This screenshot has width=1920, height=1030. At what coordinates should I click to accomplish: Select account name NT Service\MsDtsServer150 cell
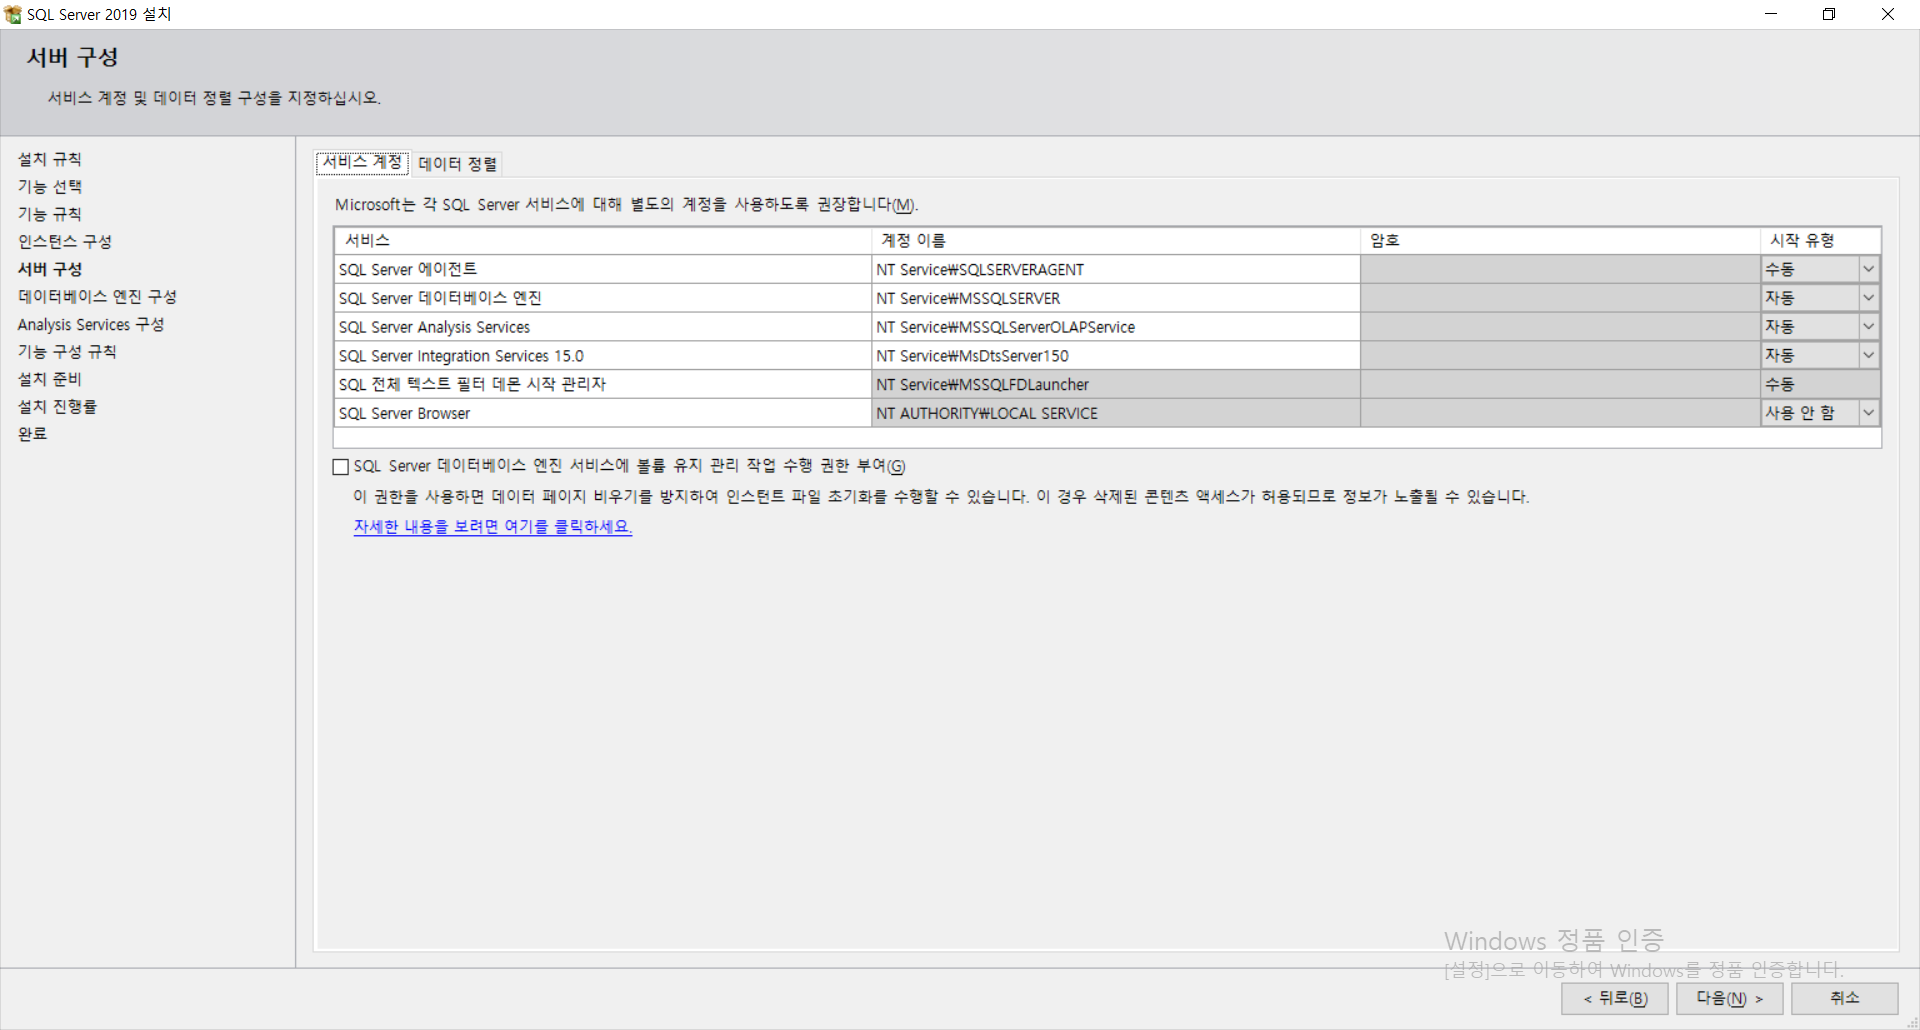[x=1115, y=355]
